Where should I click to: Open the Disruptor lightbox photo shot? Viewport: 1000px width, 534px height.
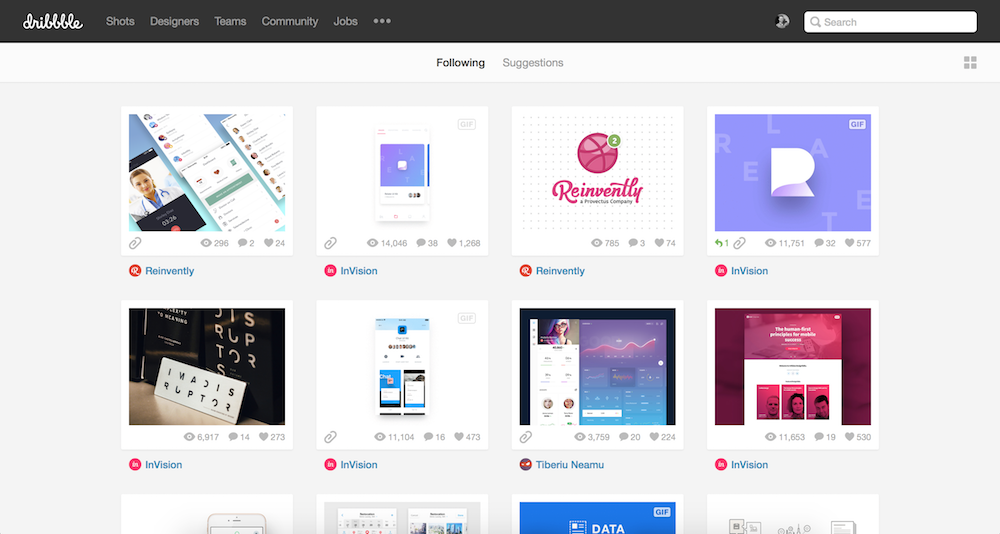(207, 366)
